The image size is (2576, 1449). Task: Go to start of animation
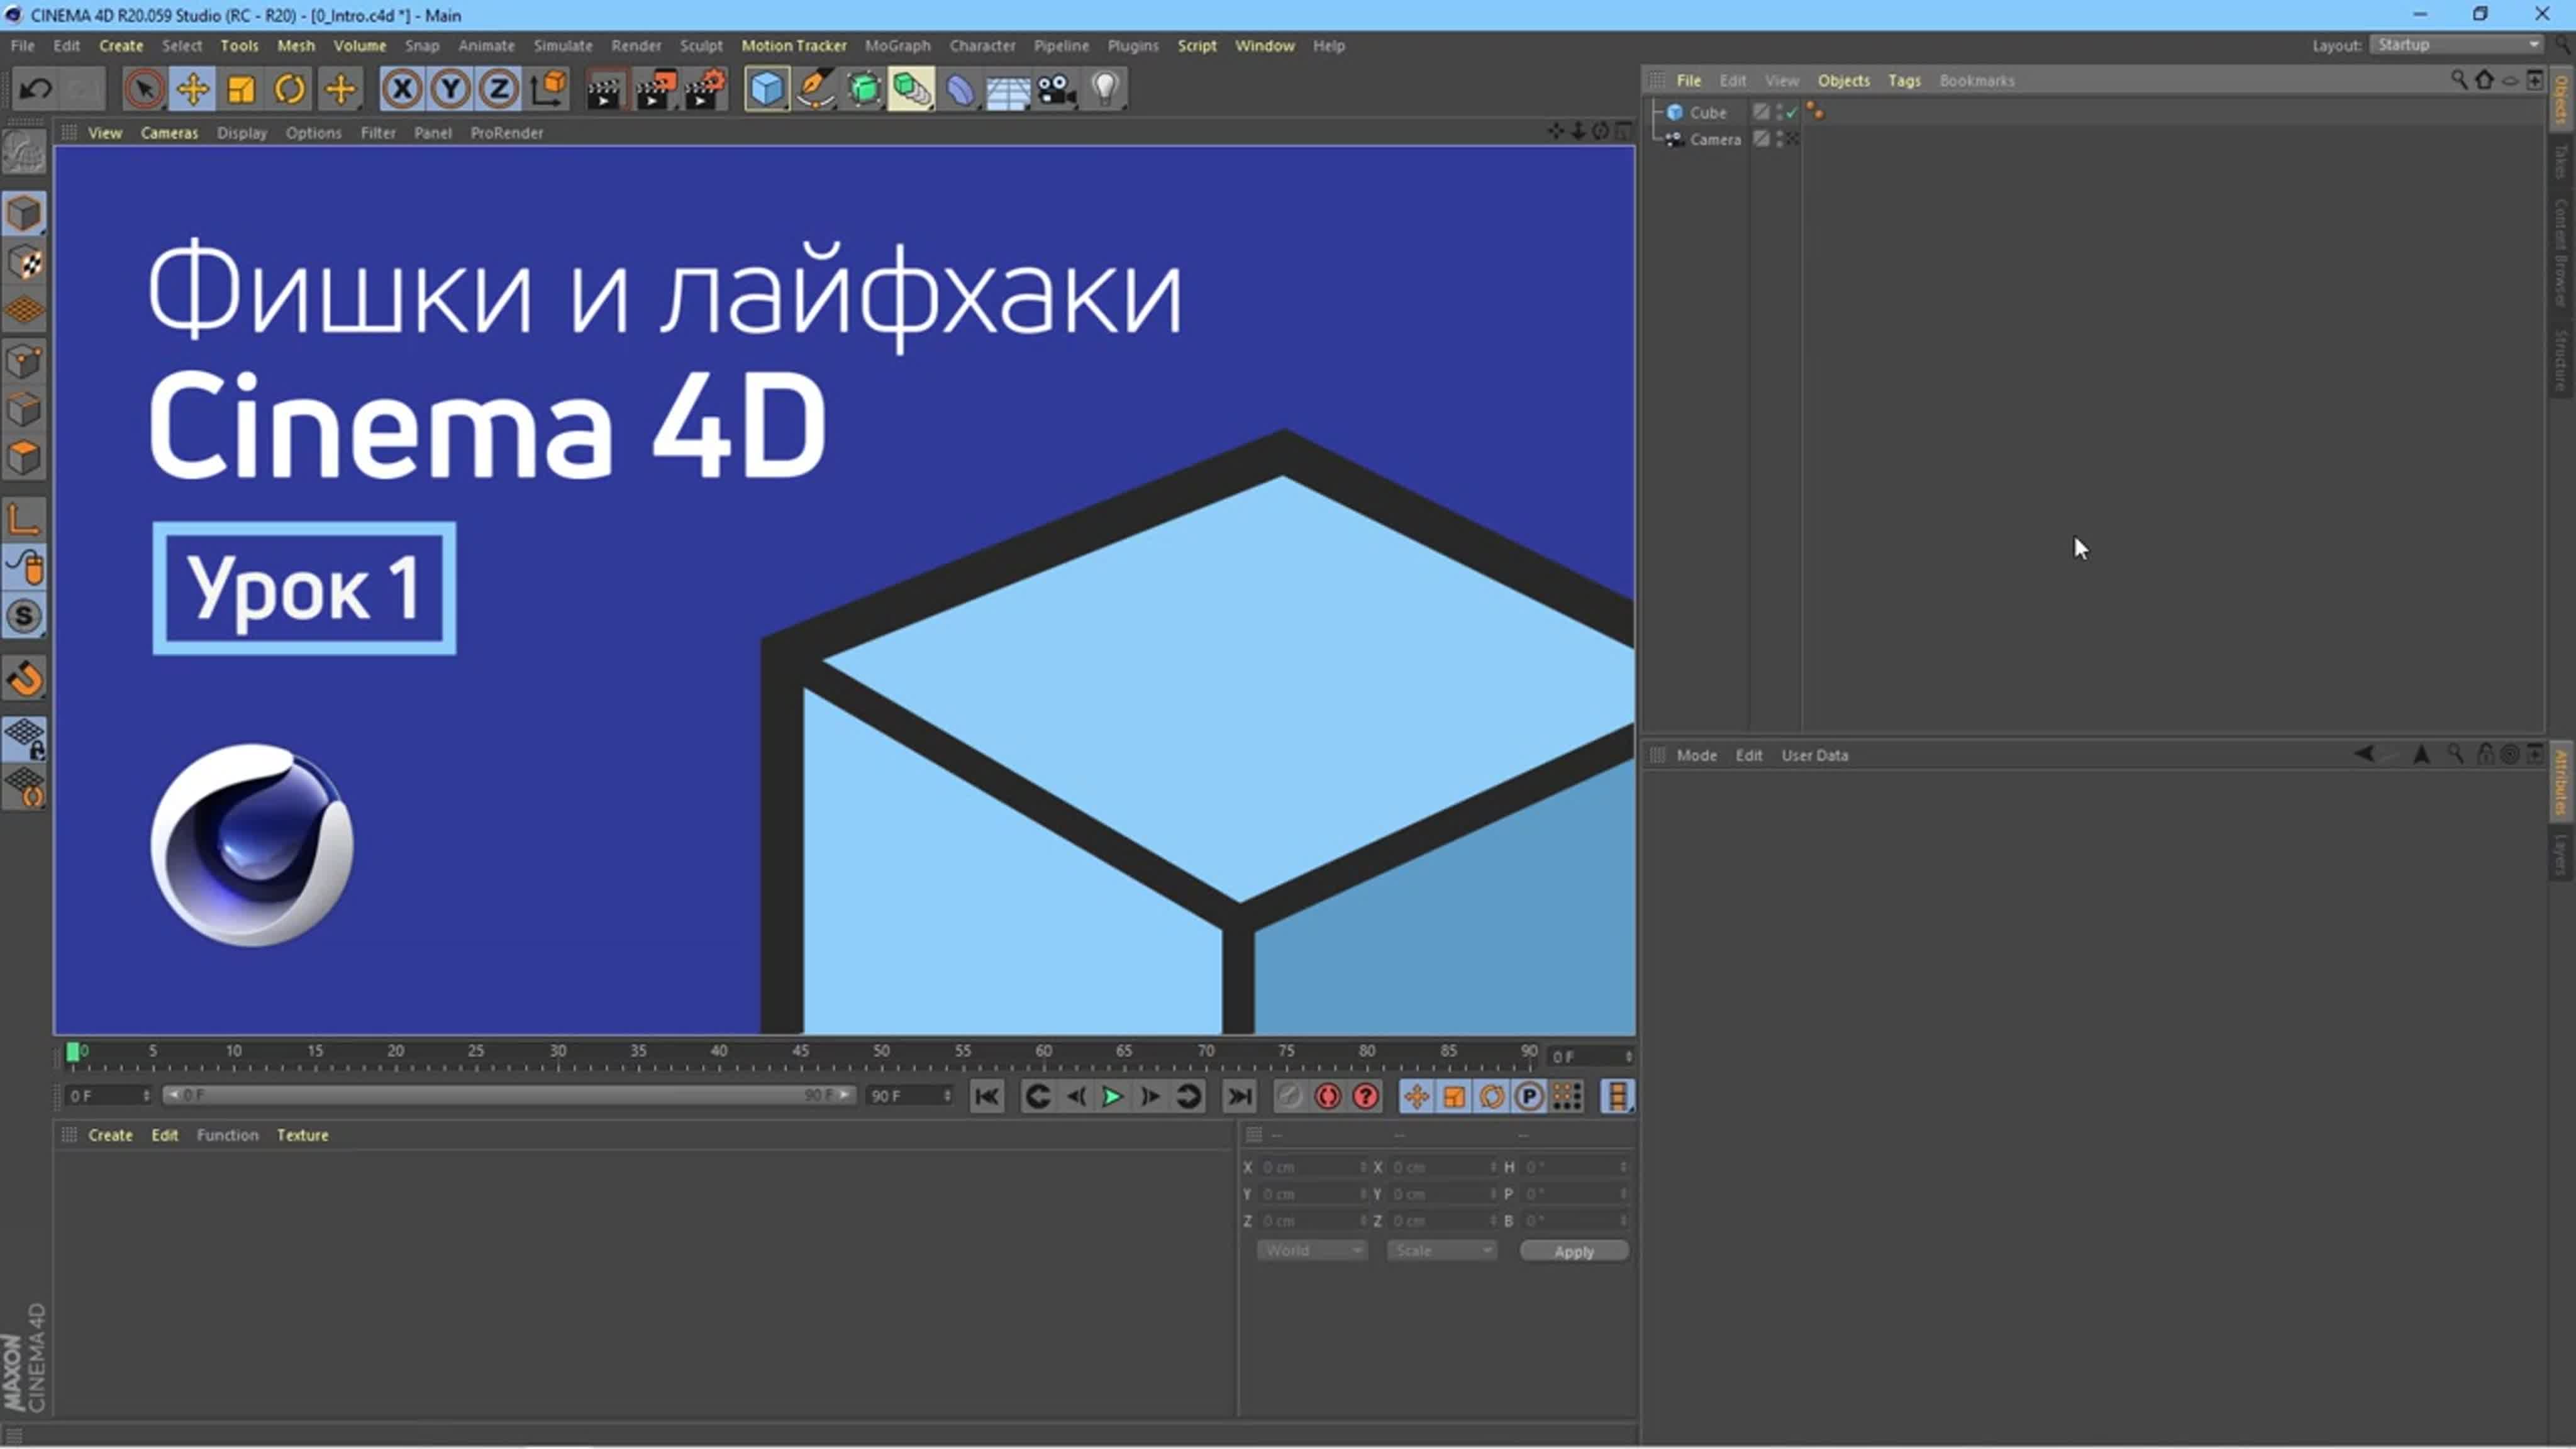(x=987, y=1097)
